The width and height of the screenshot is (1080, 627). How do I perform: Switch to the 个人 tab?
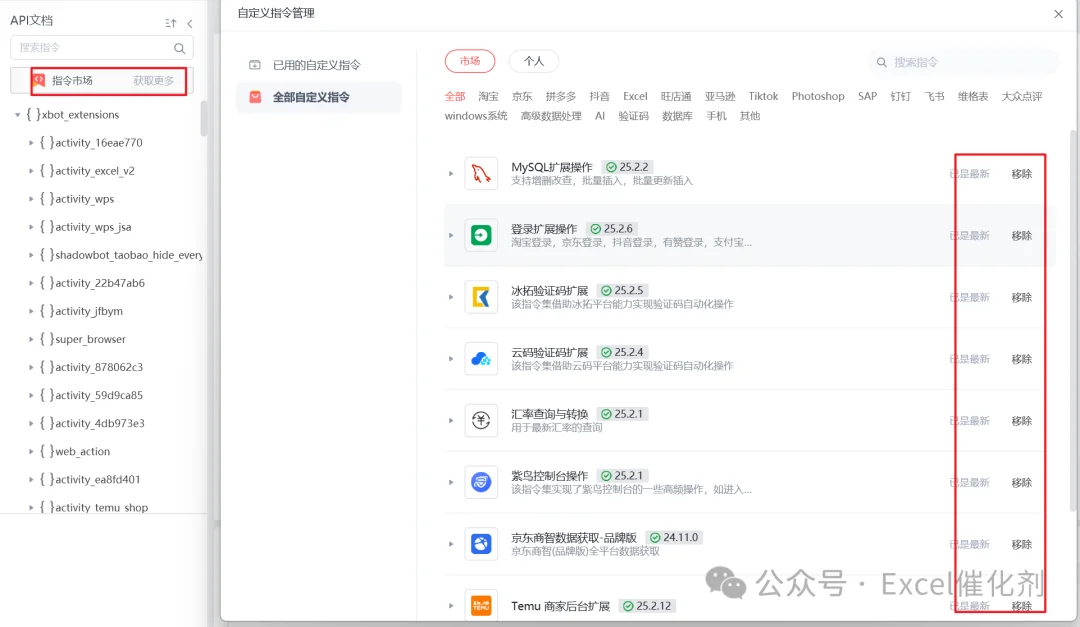coord(534,61)
